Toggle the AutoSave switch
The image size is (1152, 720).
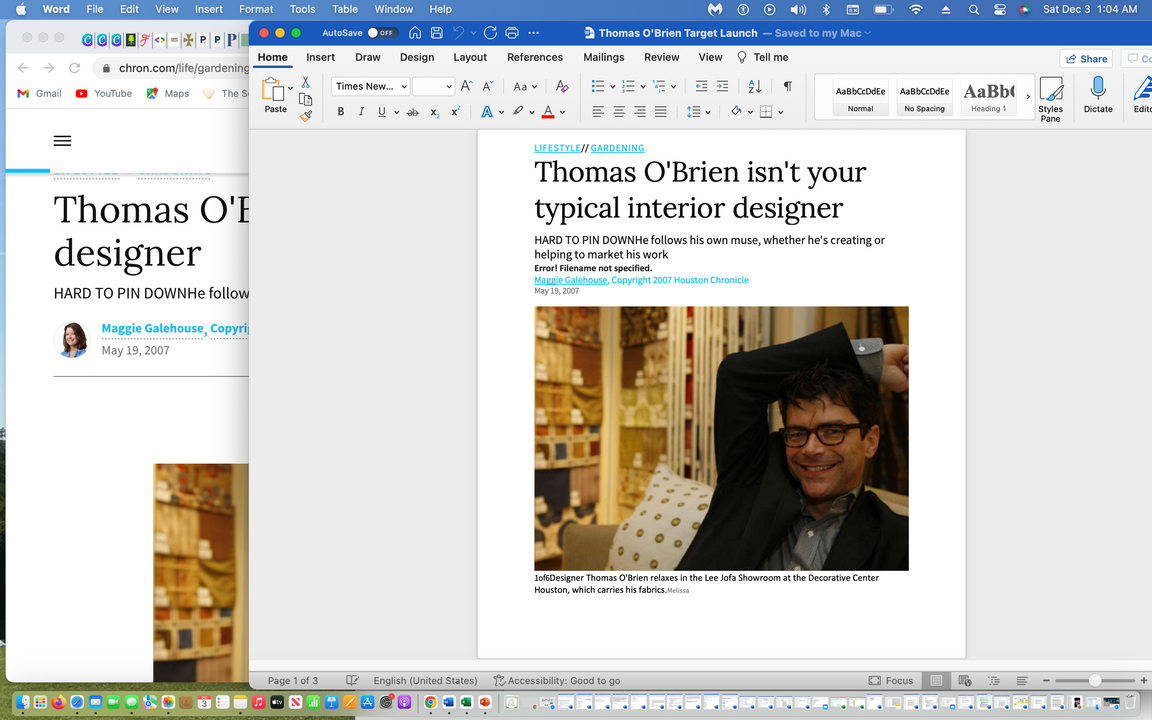382,33
